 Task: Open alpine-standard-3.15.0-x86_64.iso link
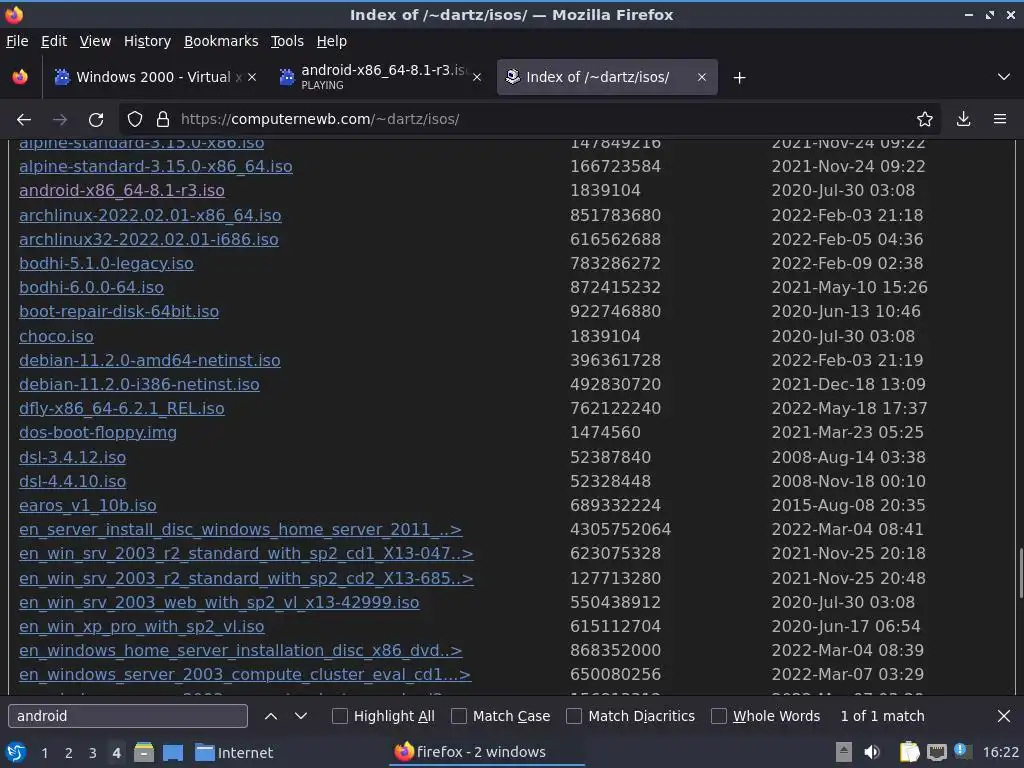(x=155, y=167)
